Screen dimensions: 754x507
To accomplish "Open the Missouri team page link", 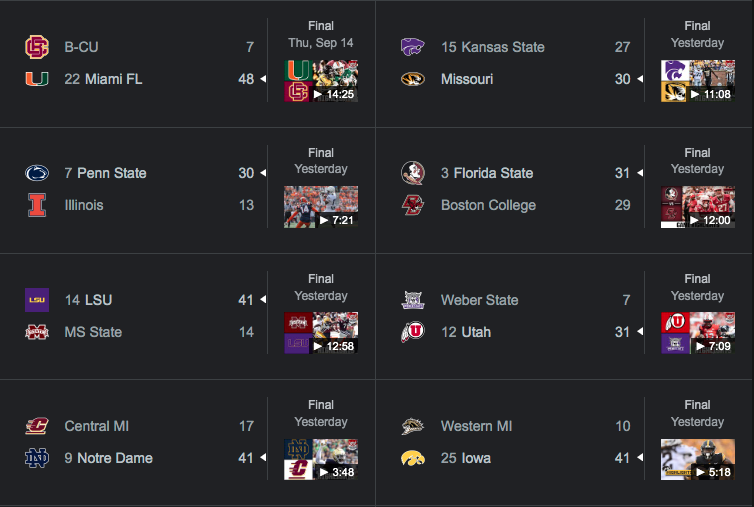I will point(466,79).
